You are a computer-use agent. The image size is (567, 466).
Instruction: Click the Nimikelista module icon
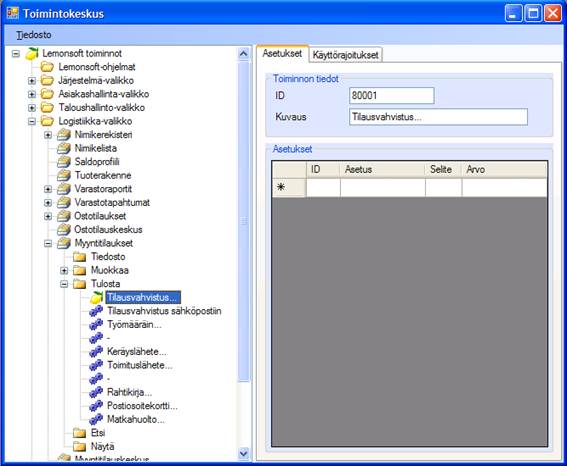(64, 148)
